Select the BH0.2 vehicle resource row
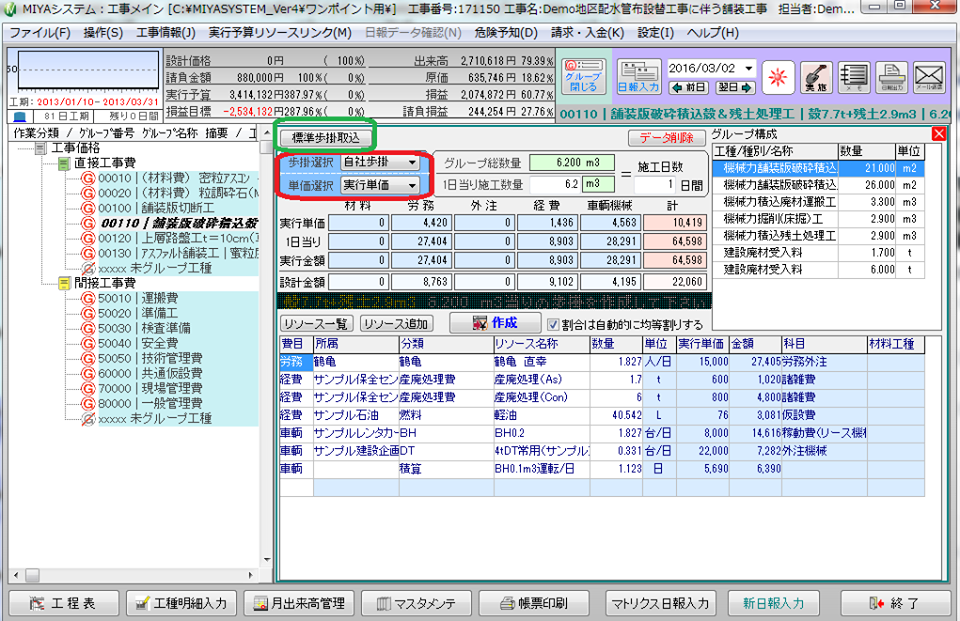 (x=601, y=433)
